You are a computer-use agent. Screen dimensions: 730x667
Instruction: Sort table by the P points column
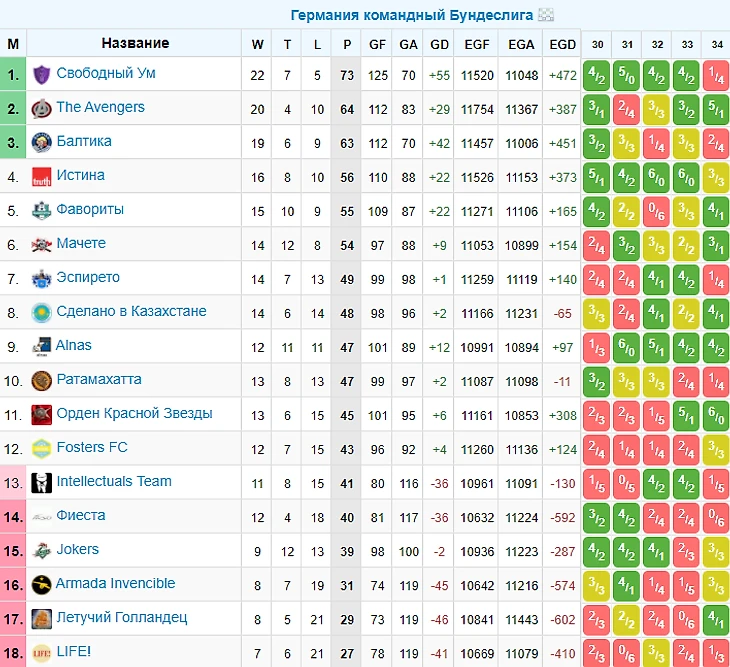coord(347,44)
